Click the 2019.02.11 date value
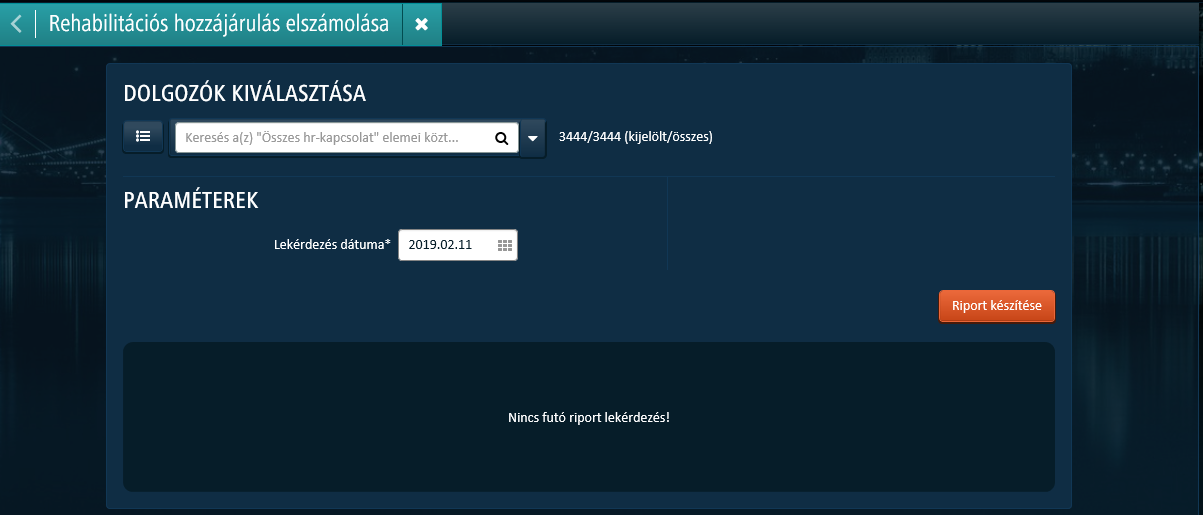 click(440, 245)
